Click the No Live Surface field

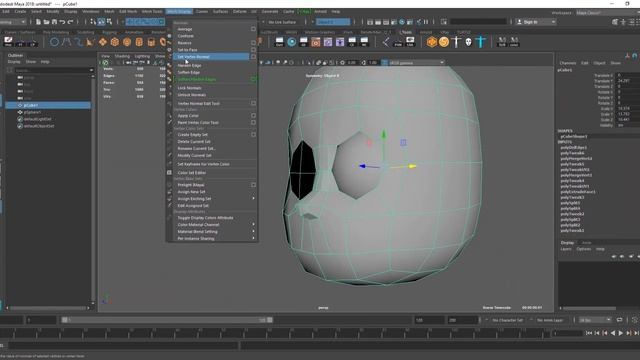pyautogui.click(x=283, y=22)
